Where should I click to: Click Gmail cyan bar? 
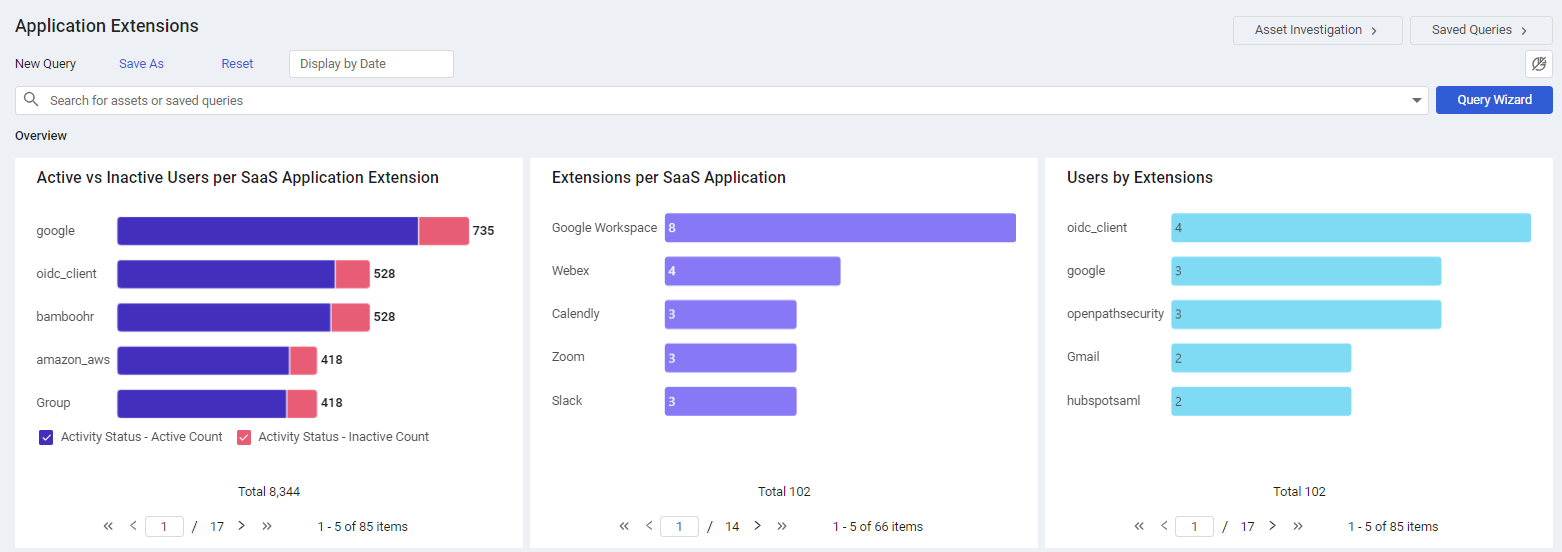coord(1261,357)
